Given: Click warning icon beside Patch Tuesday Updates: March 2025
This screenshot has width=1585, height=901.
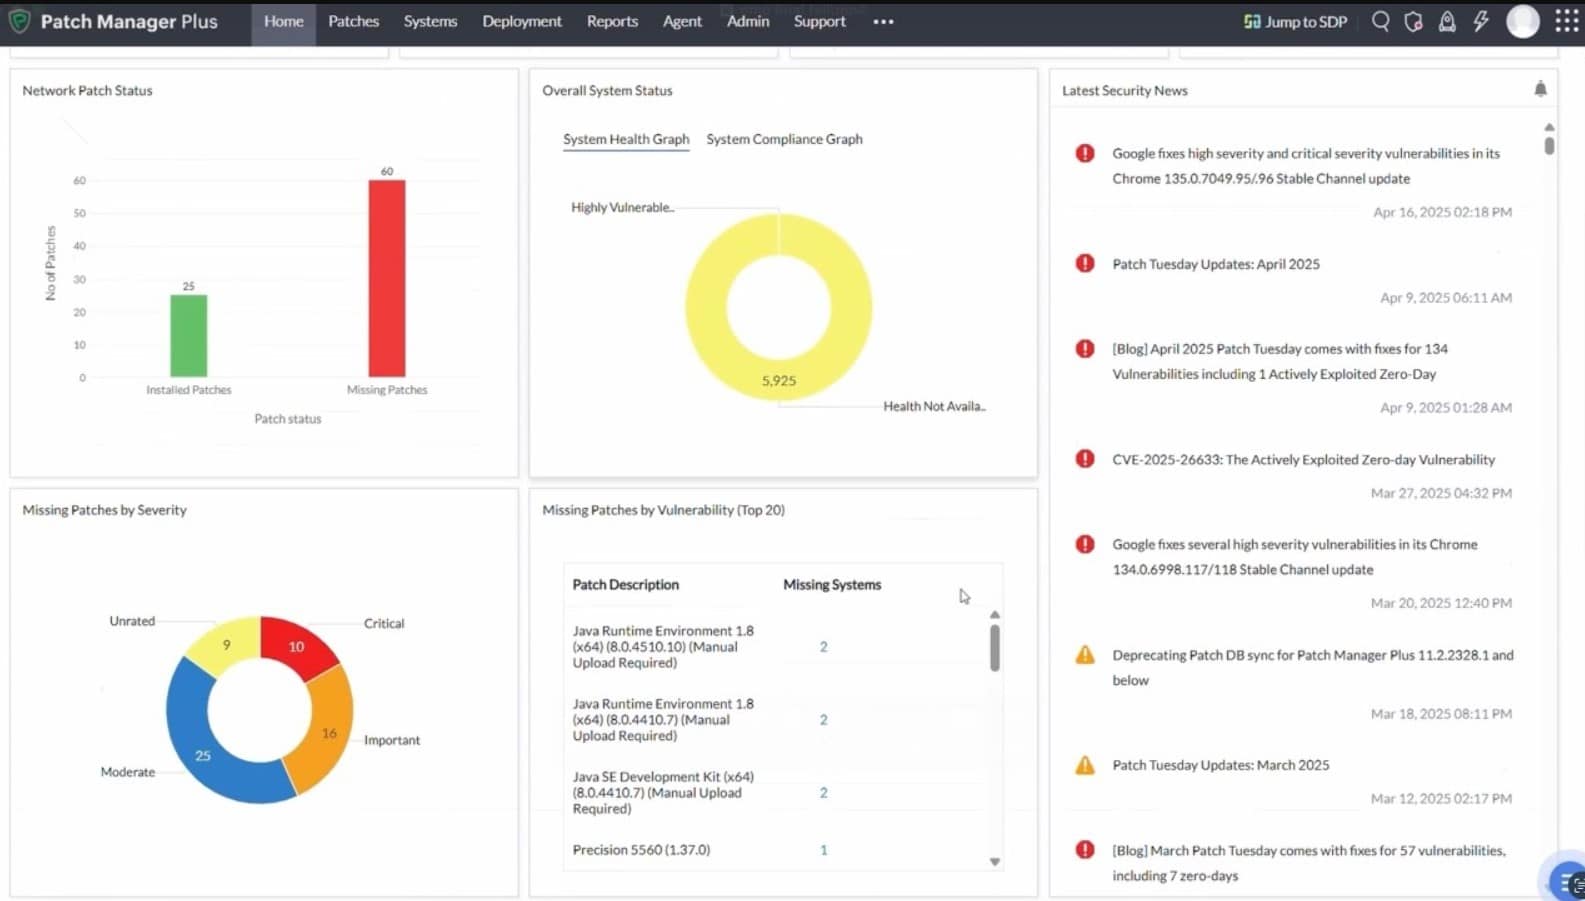Looking at the screenshot, I should [1085, 765].
